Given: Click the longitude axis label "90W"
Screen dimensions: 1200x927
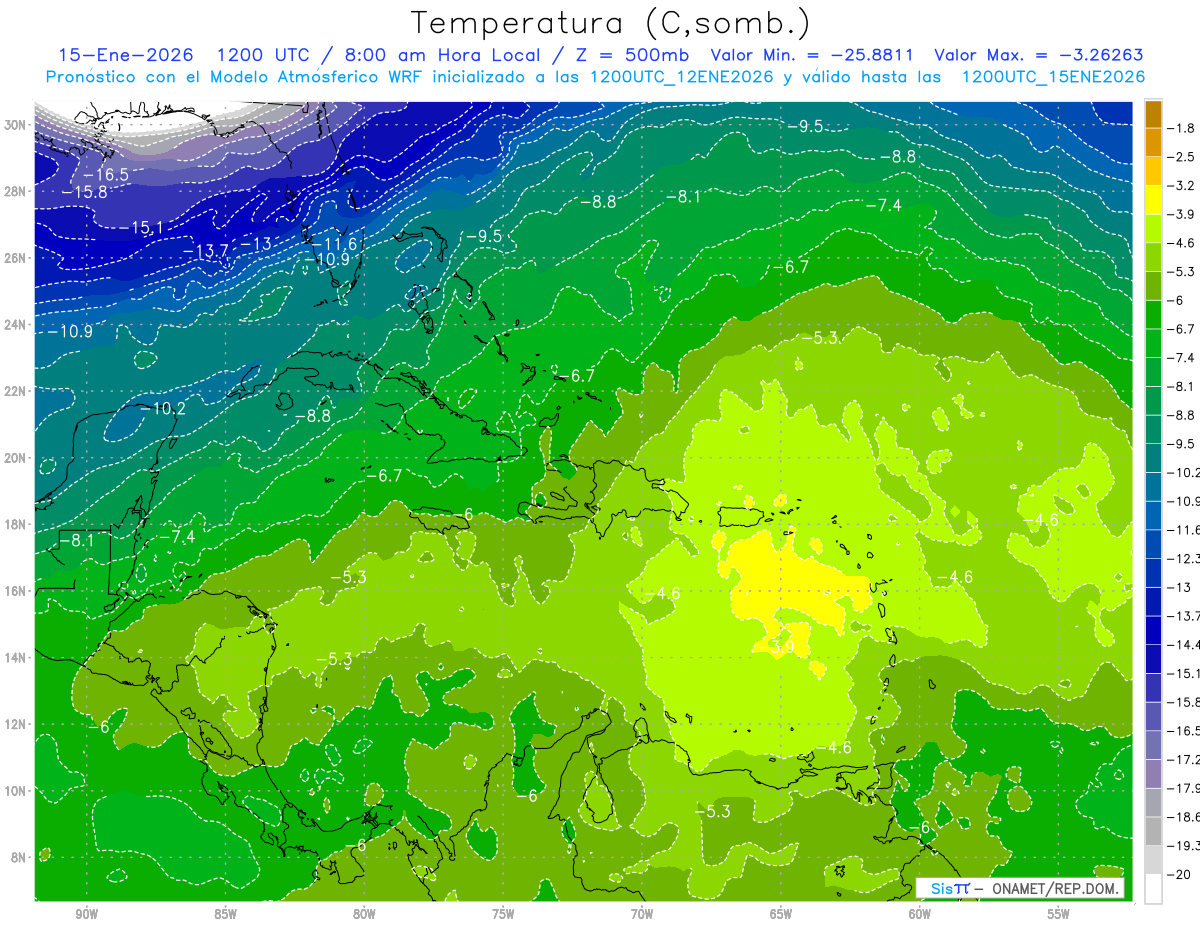Looking at the screenshot, I should click(86, 914).
